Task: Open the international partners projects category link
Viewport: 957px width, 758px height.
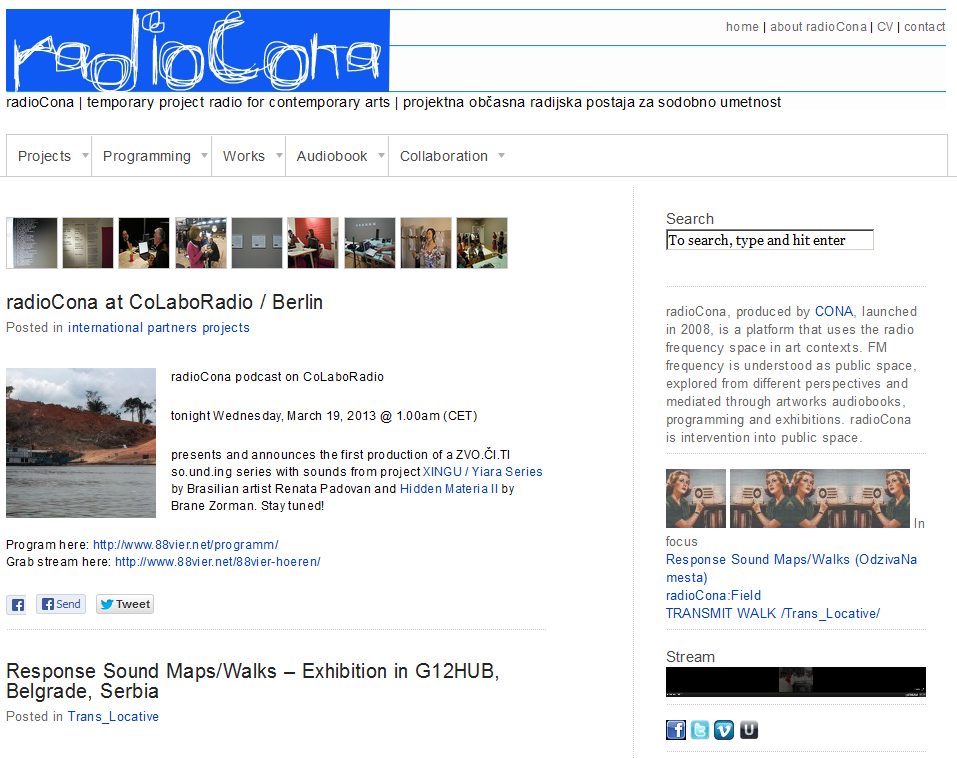Action: click(159, 328)
